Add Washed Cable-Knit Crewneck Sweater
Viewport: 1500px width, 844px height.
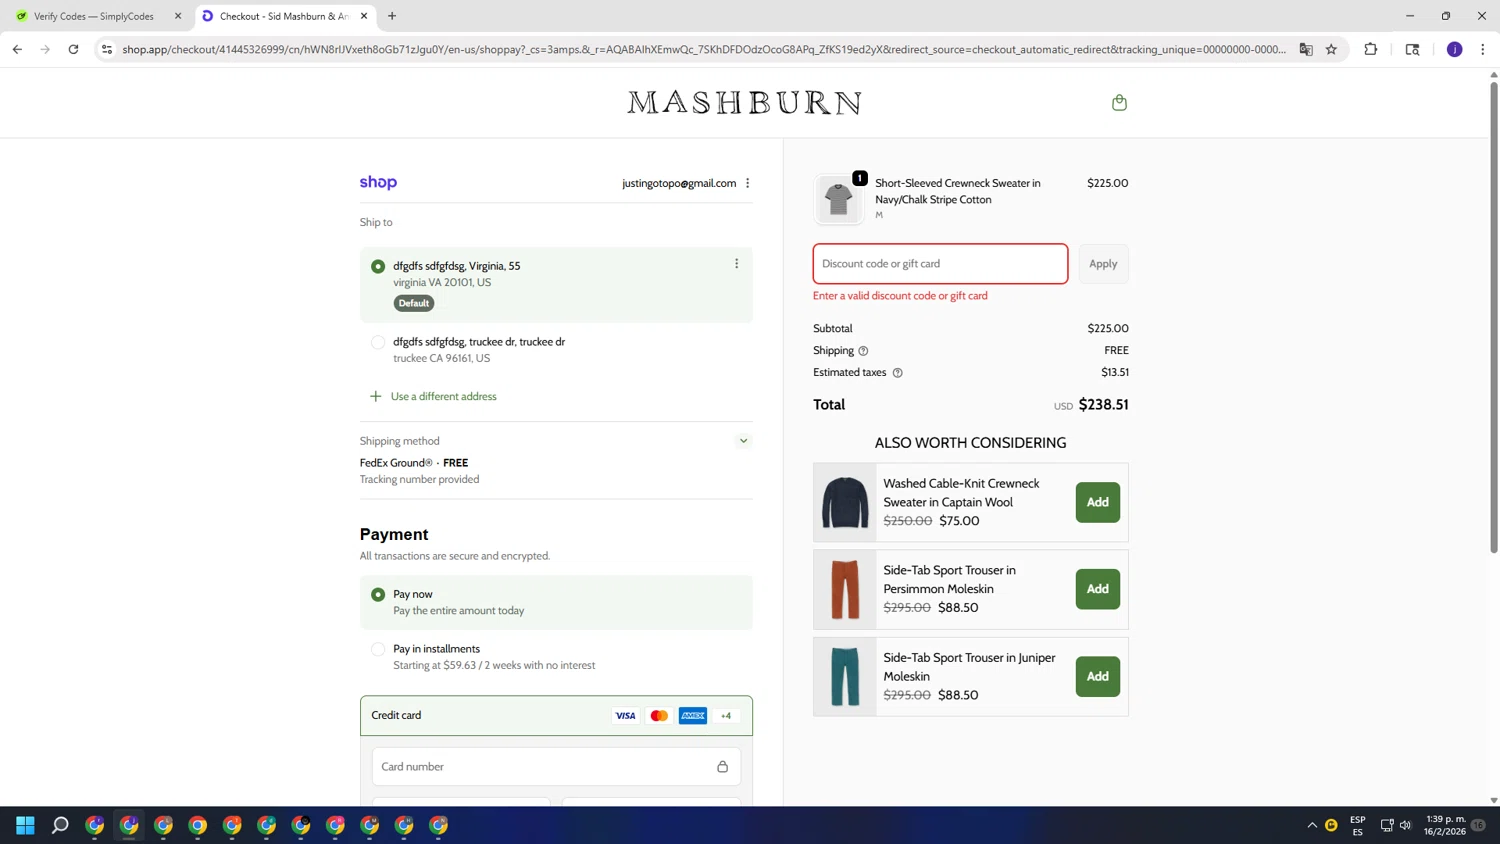click(1097, 502)
